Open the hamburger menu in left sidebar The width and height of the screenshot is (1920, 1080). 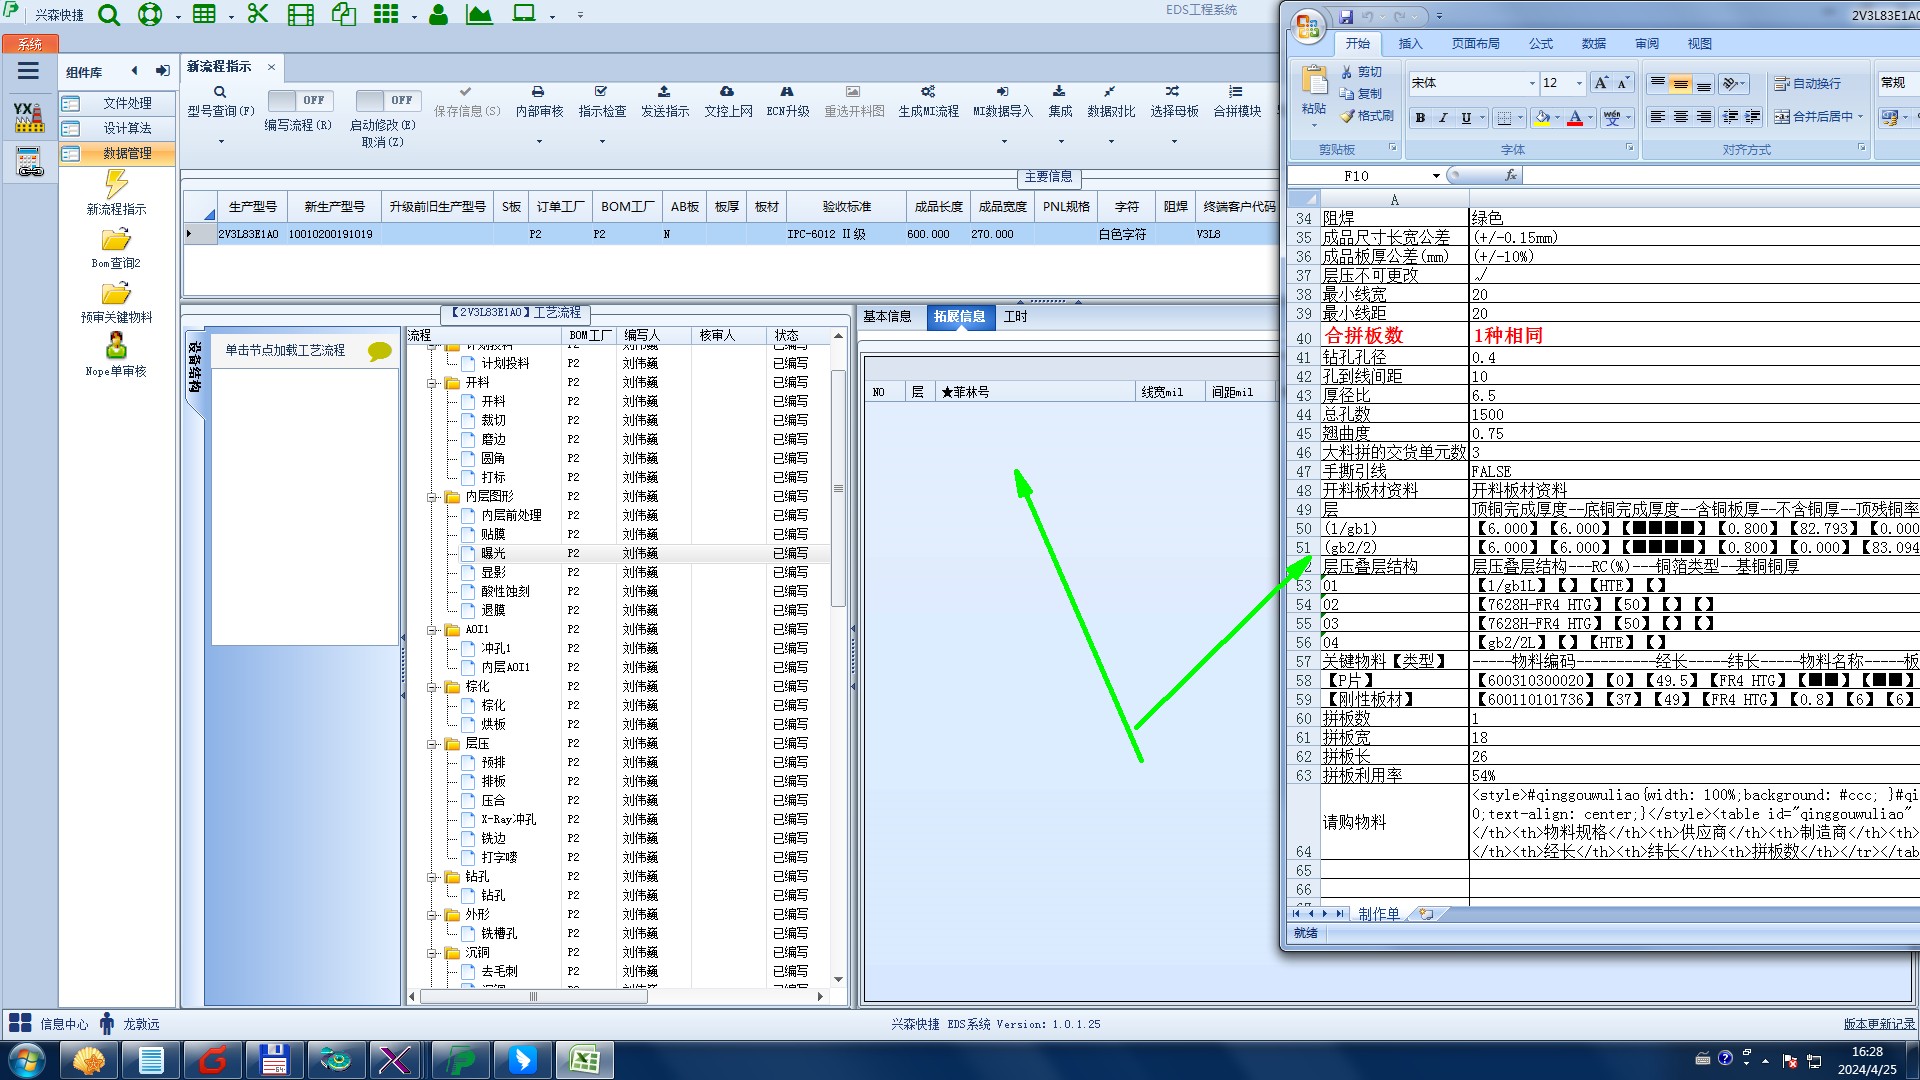(28, 71)
